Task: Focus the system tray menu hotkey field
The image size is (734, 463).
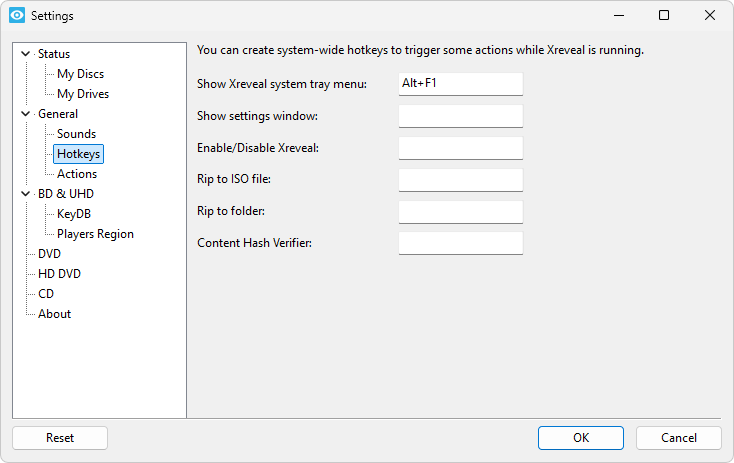Action: pos(461,84)
